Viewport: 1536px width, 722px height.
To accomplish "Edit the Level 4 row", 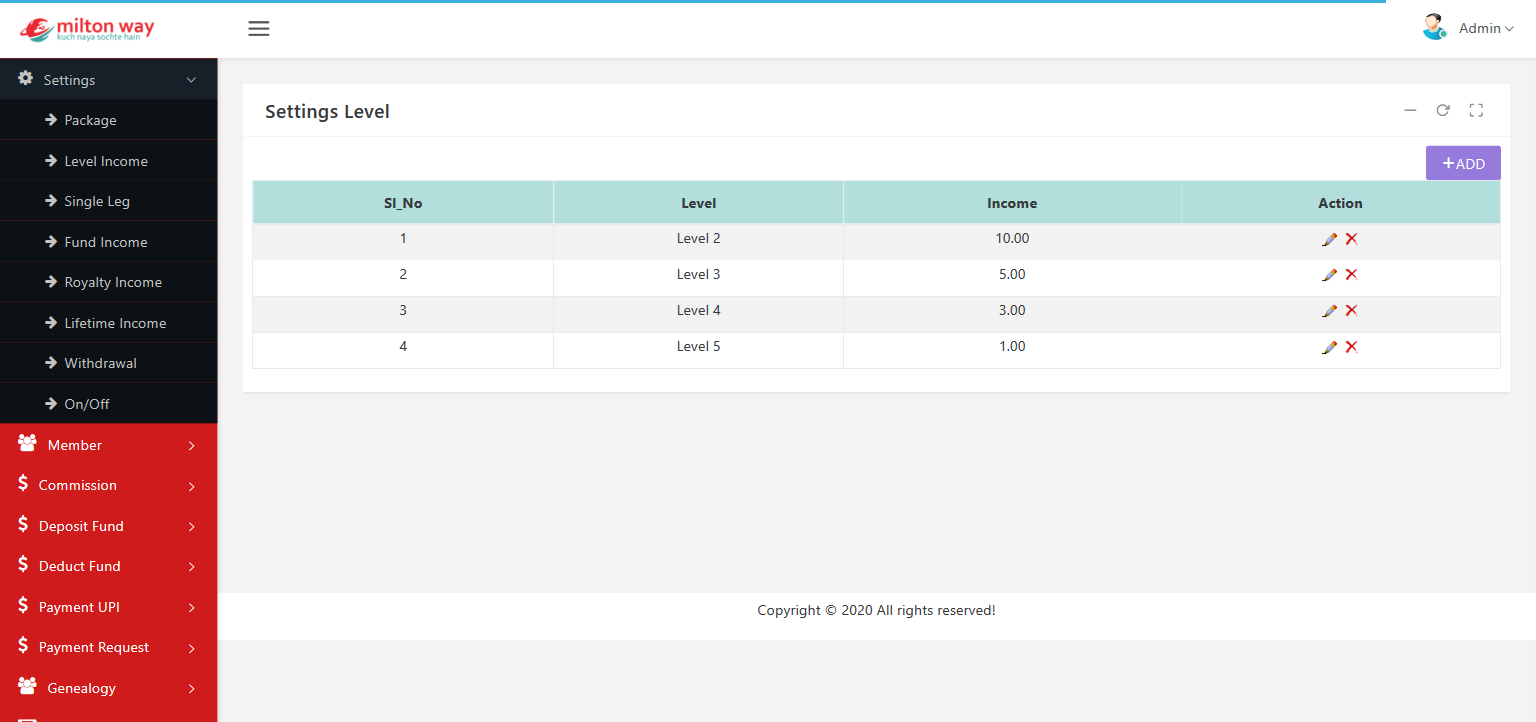I will (1329, 311).
